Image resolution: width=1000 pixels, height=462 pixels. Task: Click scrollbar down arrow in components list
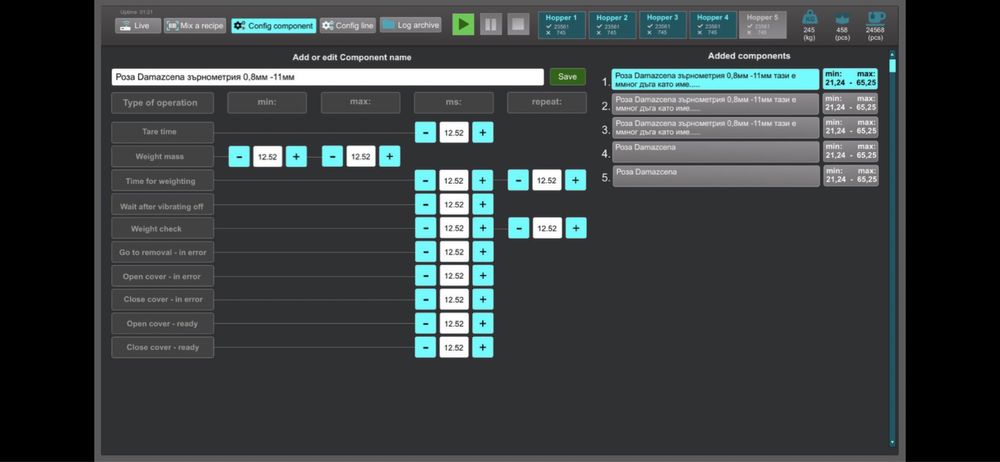tap(892, 443)
